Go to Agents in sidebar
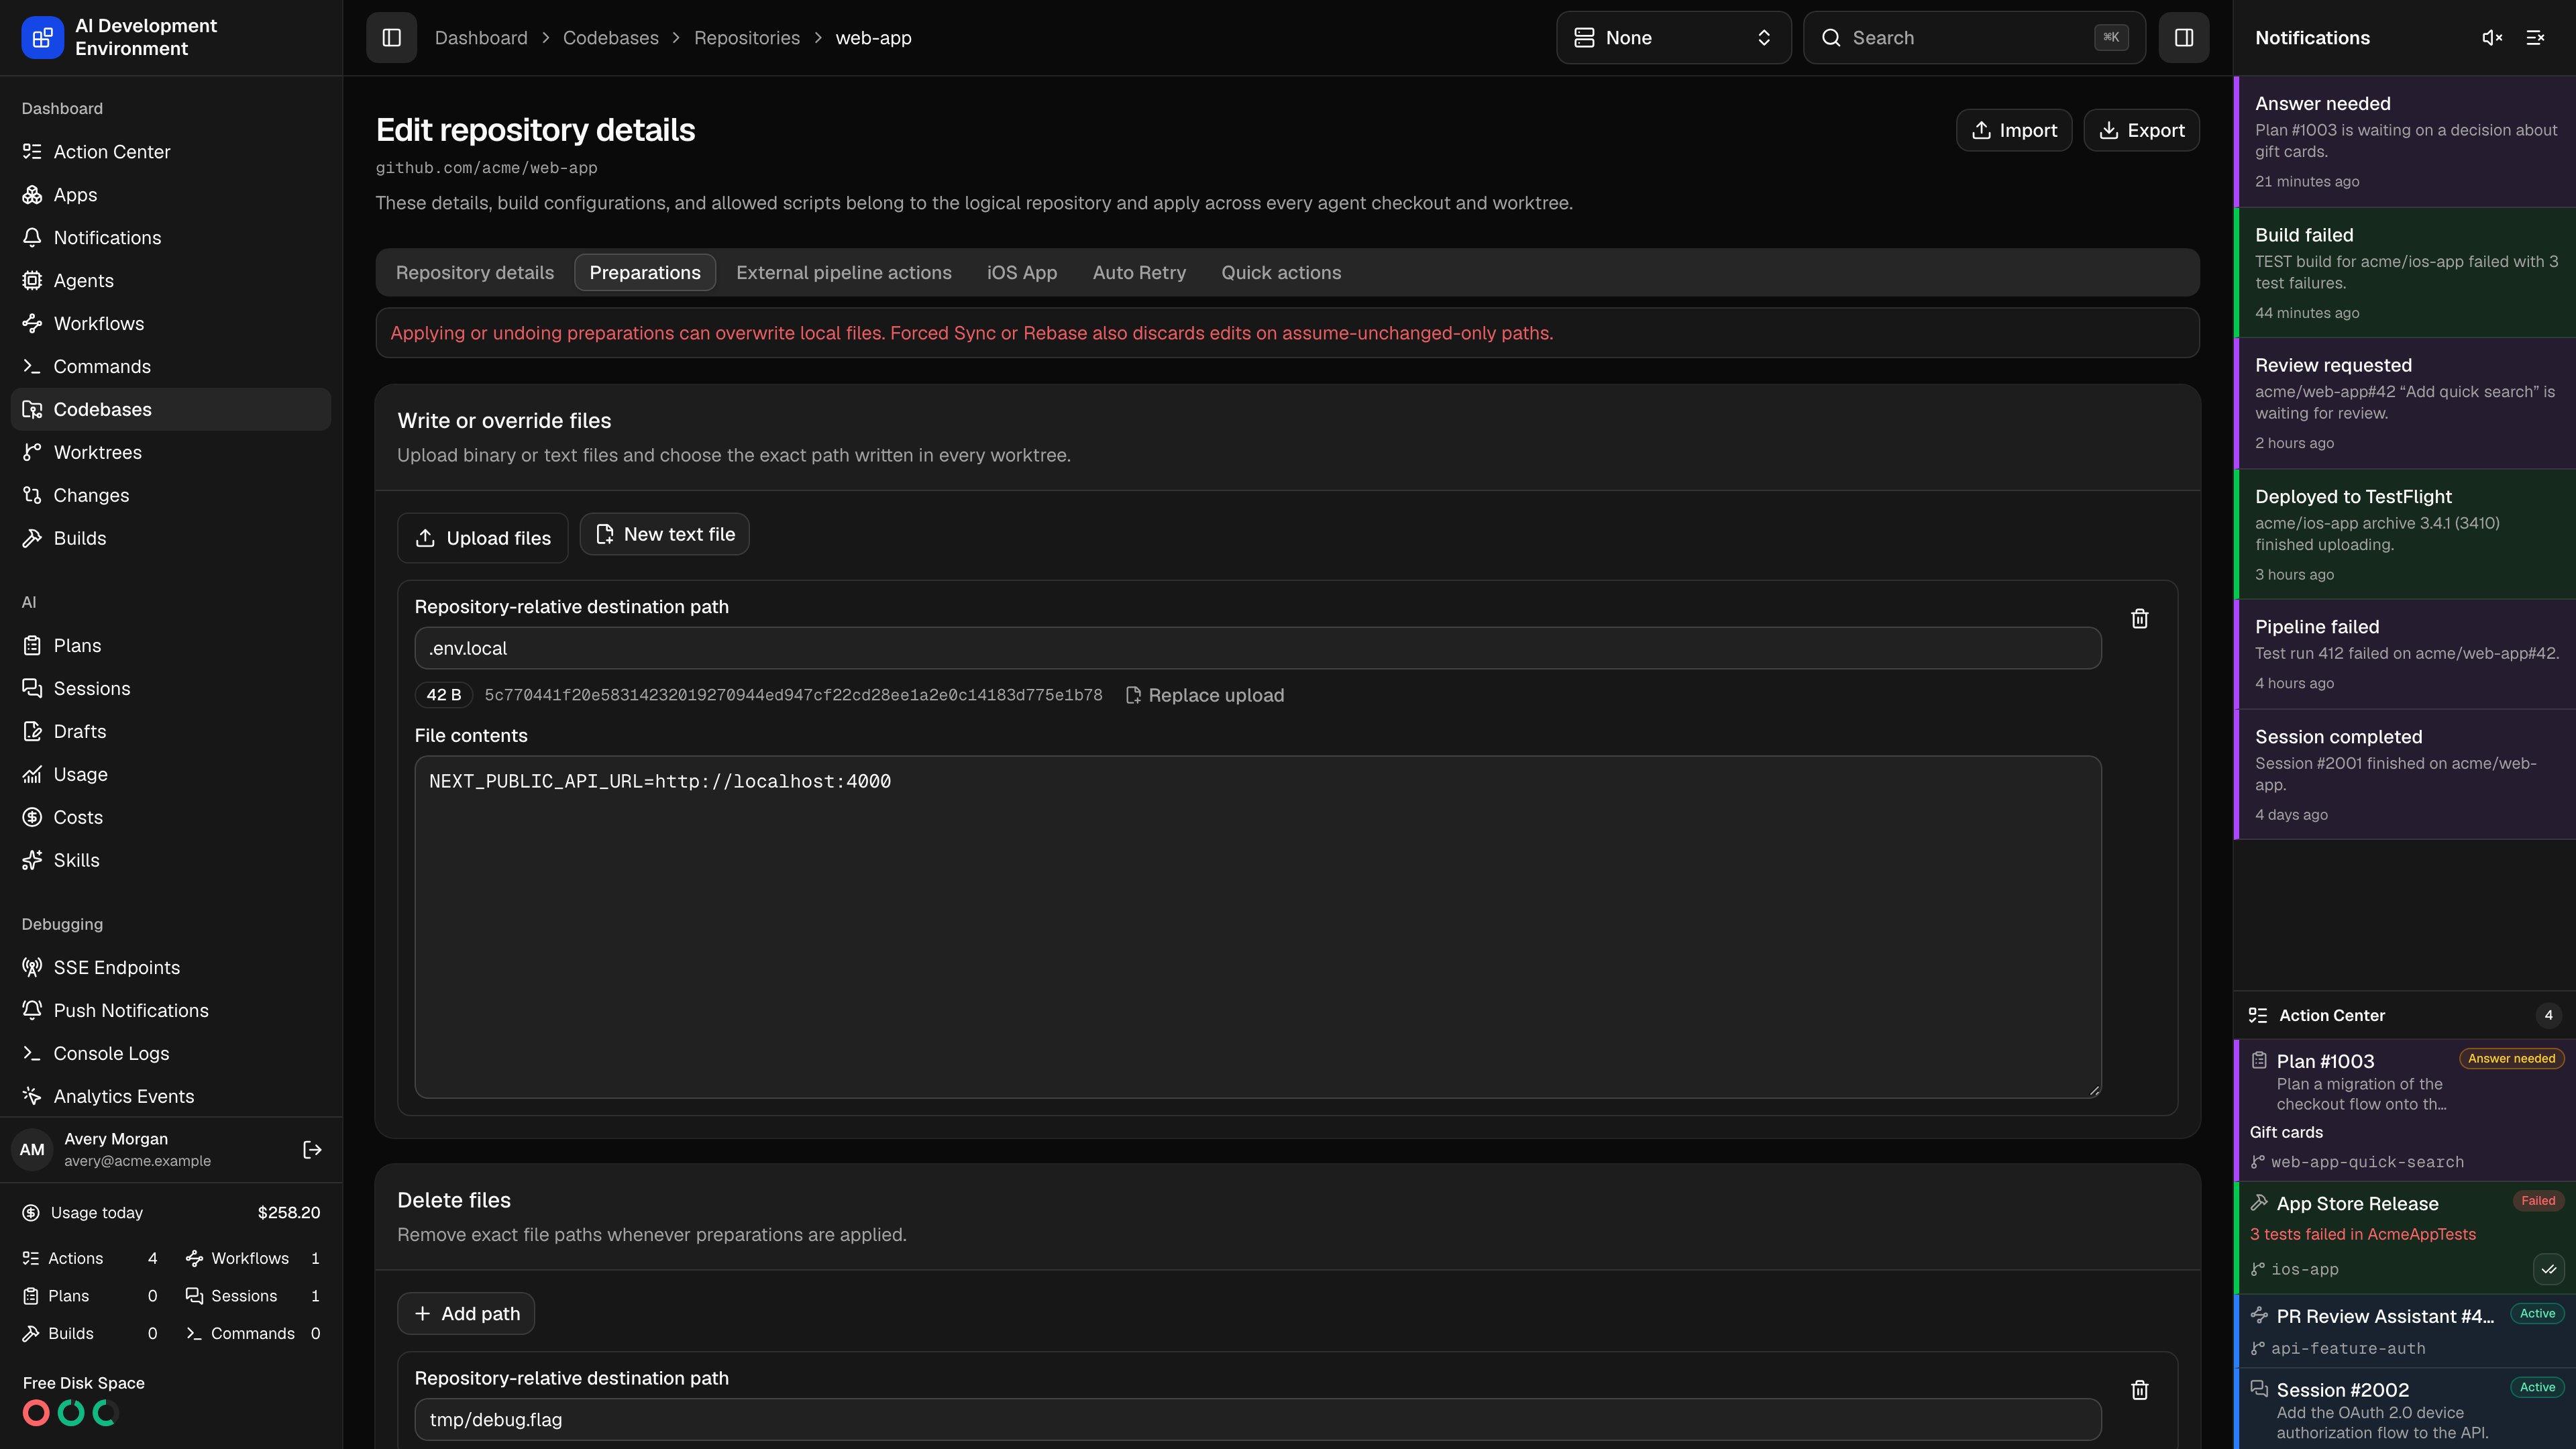The image size is (2576, 1449). [x=171, y=281]
